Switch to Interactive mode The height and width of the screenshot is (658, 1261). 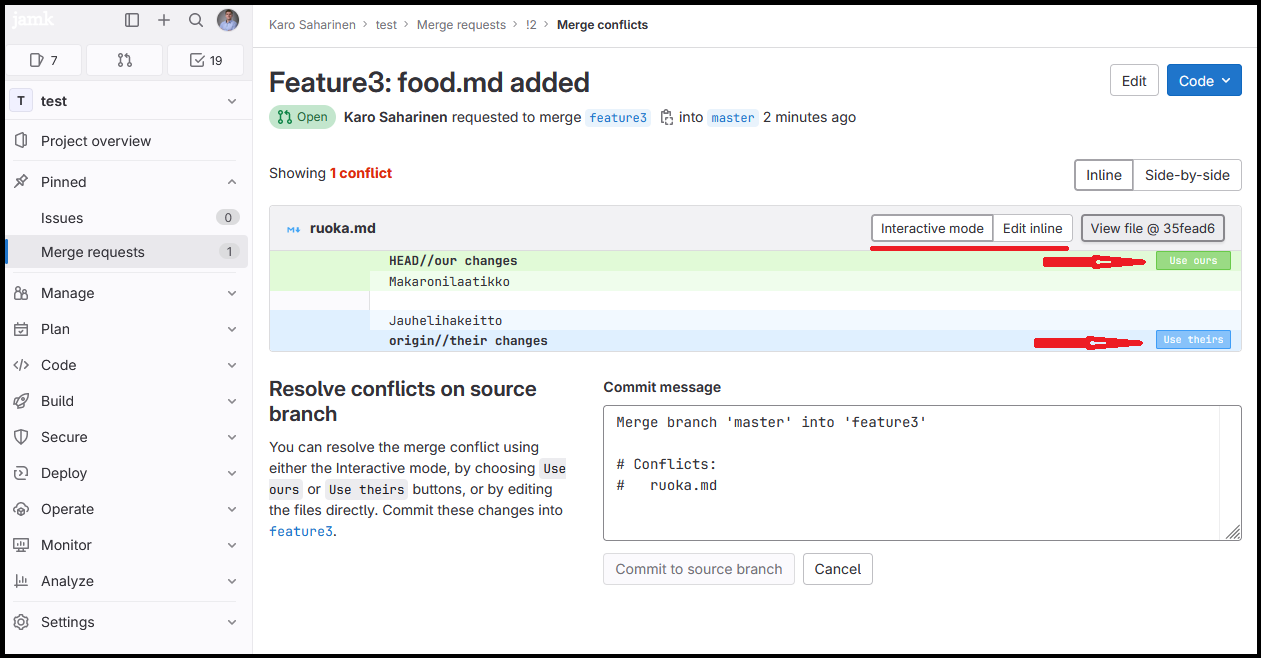click(932, 228)
